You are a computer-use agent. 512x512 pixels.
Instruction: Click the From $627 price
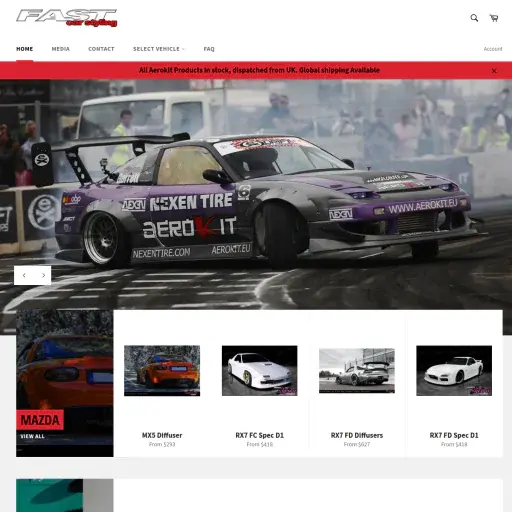point(357,444)
